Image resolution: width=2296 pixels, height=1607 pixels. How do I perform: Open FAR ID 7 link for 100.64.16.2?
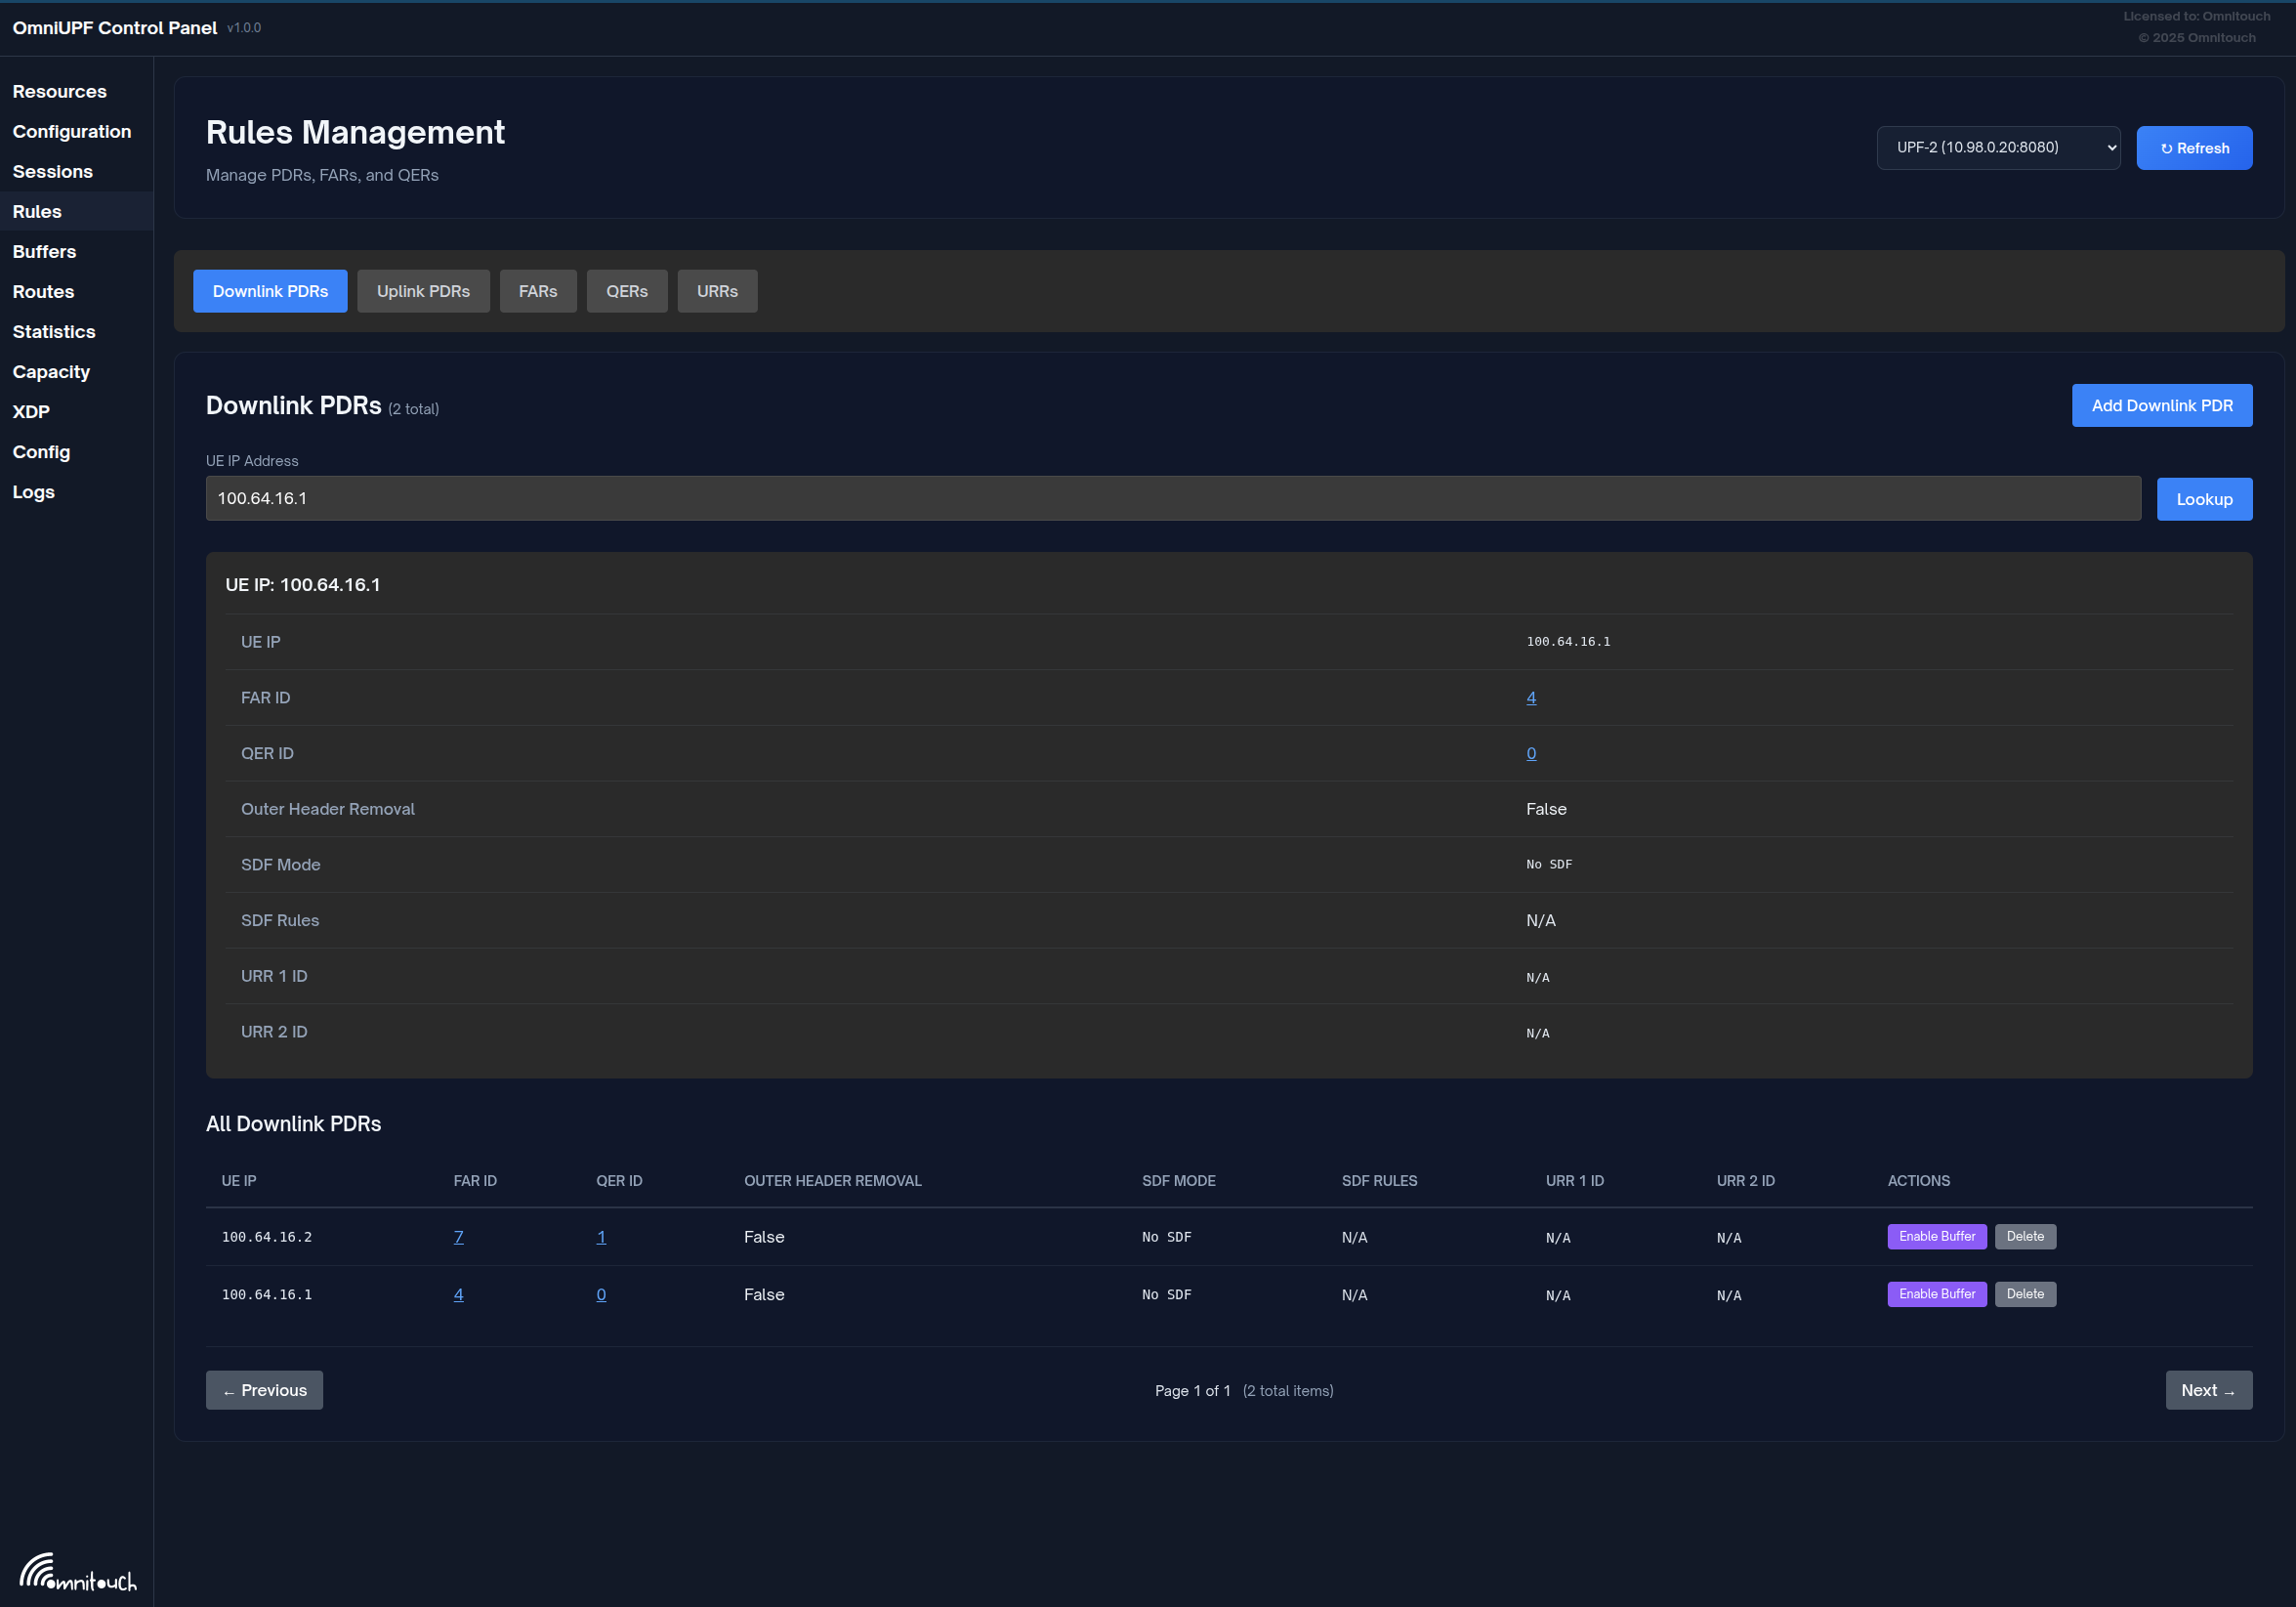tap(458, 1237)
